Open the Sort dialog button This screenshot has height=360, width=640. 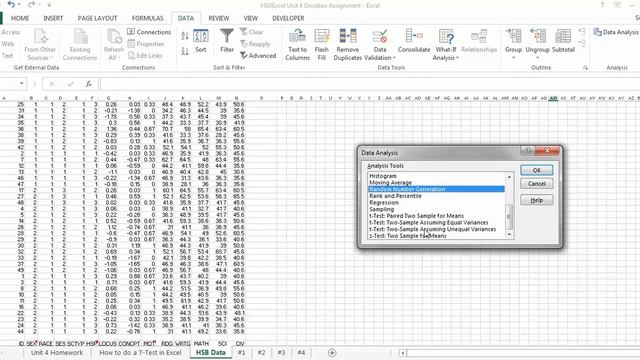[200, 41]
